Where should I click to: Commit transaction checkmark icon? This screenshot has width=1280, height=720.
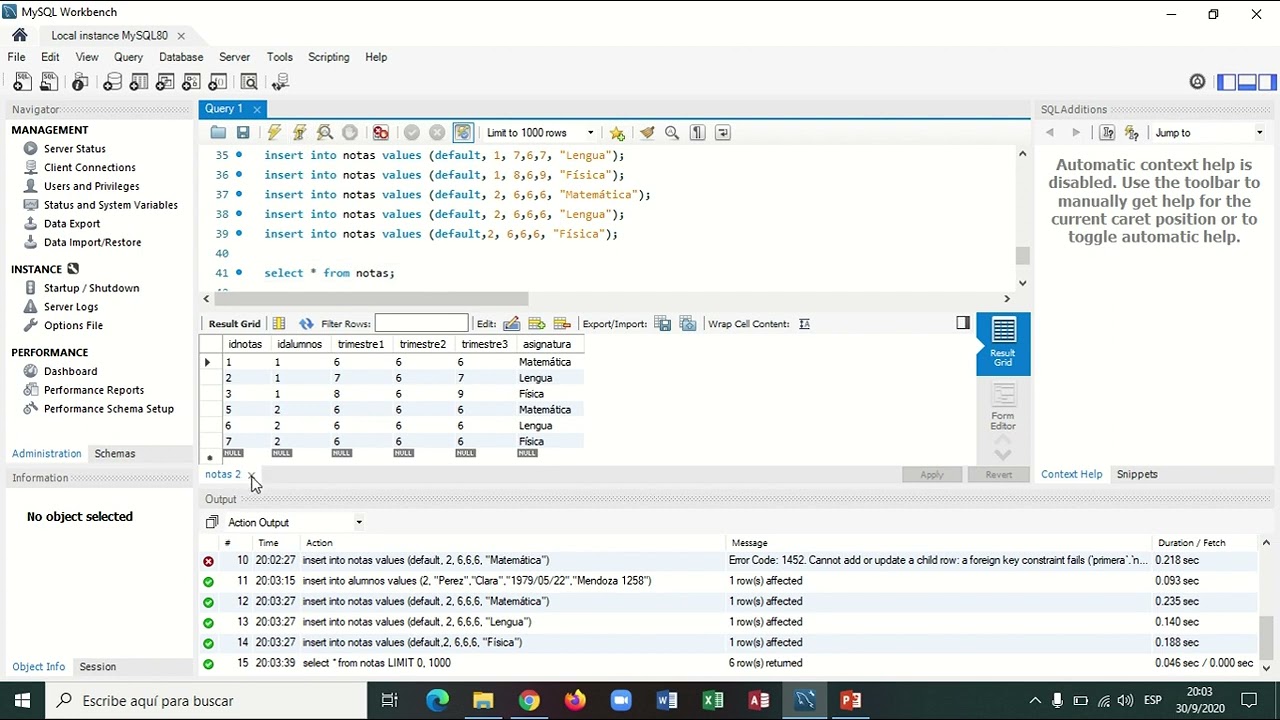[x=411, y=132]
